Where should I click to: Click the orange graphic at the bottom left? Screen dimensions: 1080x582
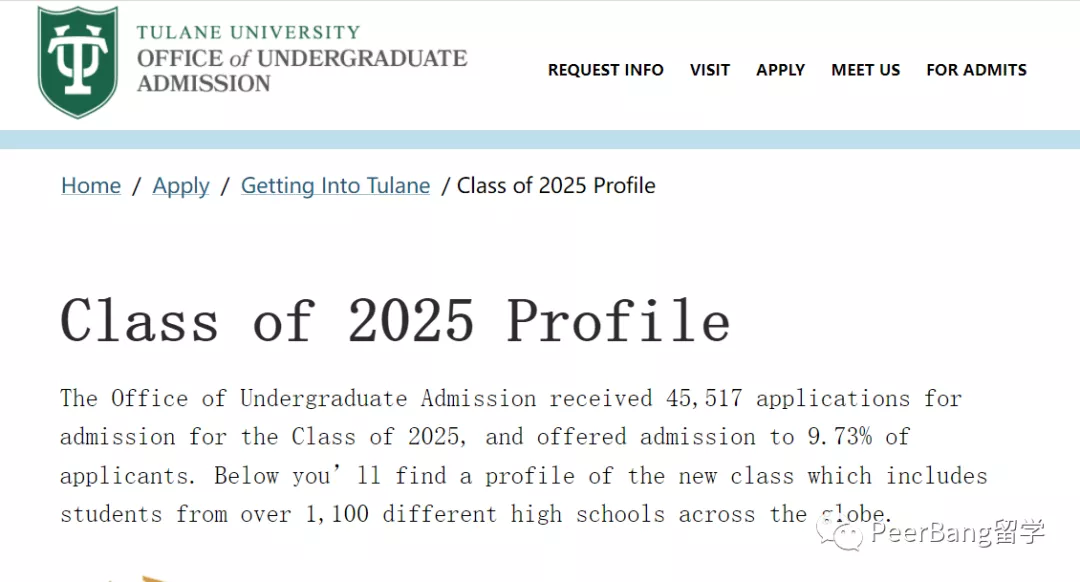[150, 578]
